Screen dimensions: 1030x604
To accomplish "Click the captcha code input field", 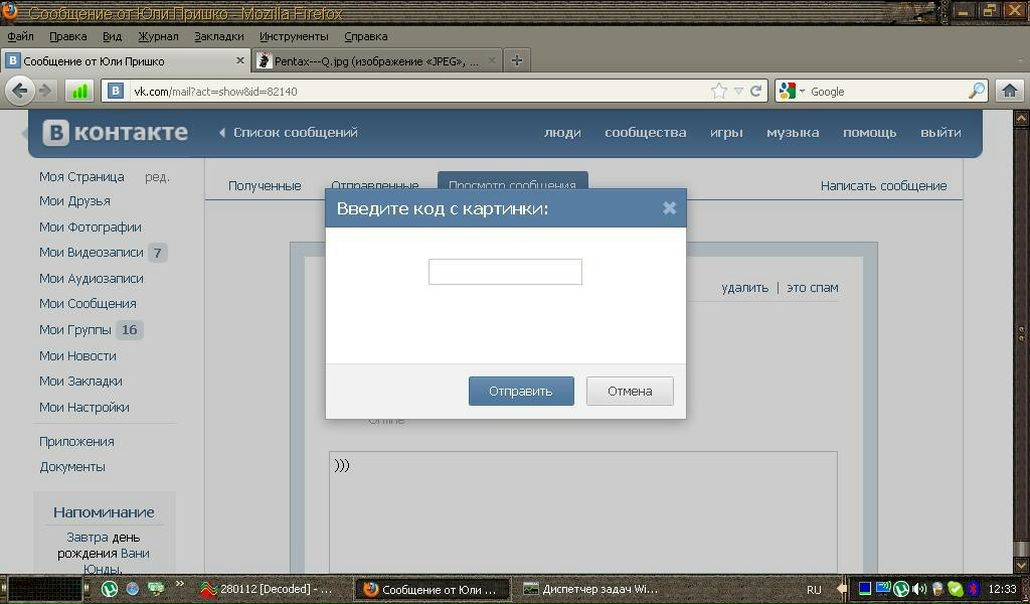I will 505,272.
